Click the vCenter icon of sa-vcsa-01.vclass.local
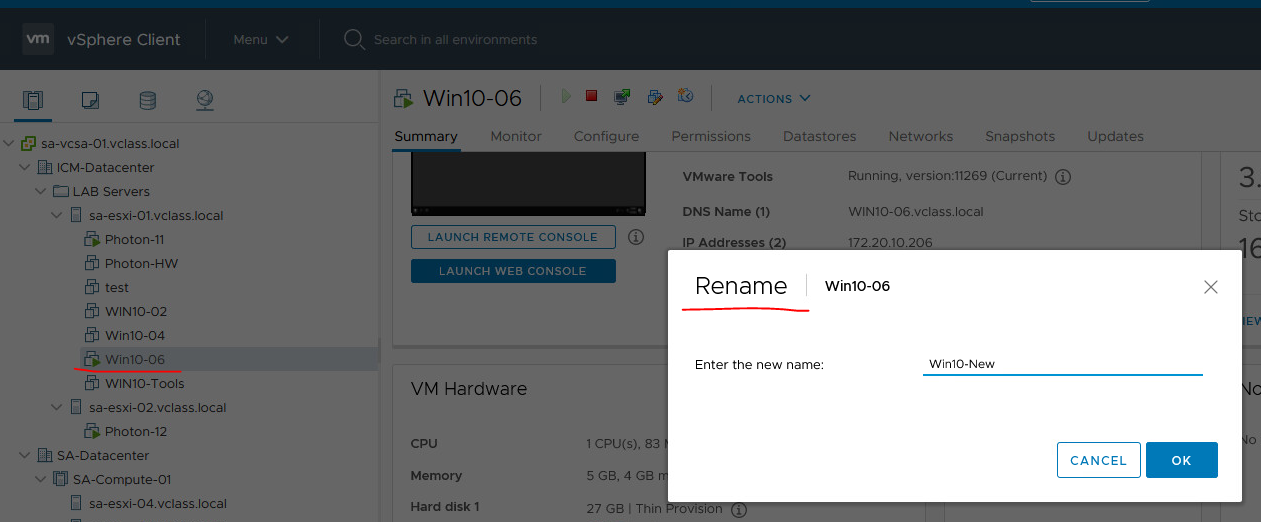 (x=29, y=143)
